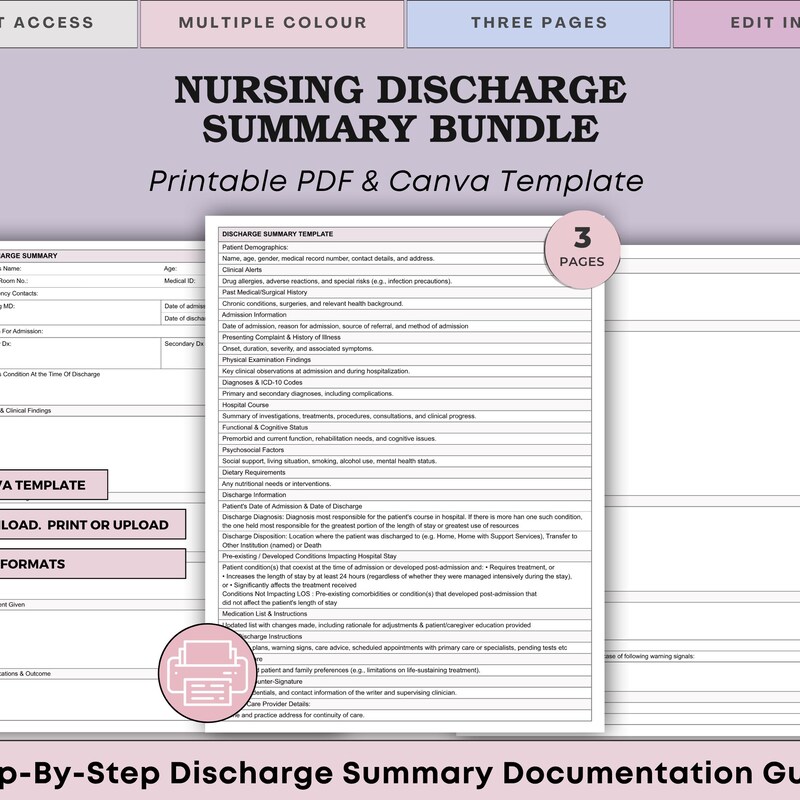
Task: Click Presenting Complaint & History of Illness row
Action: (405, 337)
